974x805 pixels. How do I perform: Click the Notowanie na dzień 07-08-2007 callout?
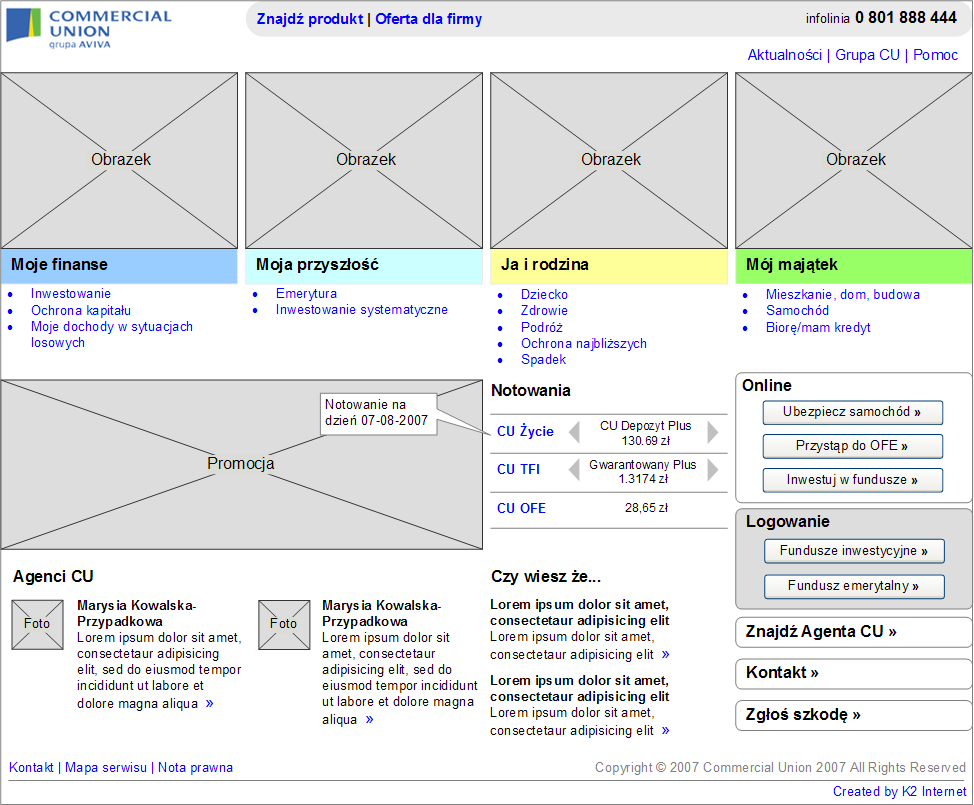[378, 414]
